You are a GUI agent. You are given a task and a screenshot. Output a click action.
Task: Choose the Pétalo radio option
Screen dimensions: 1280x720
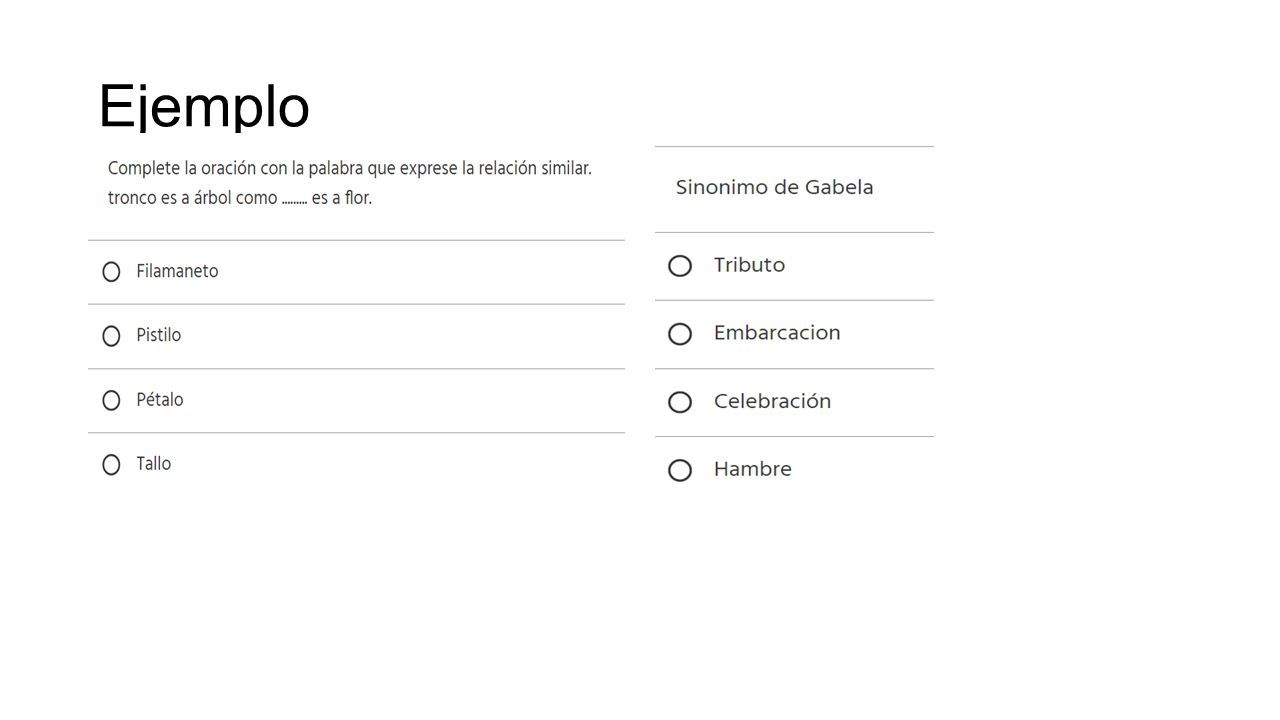(111, 400)
